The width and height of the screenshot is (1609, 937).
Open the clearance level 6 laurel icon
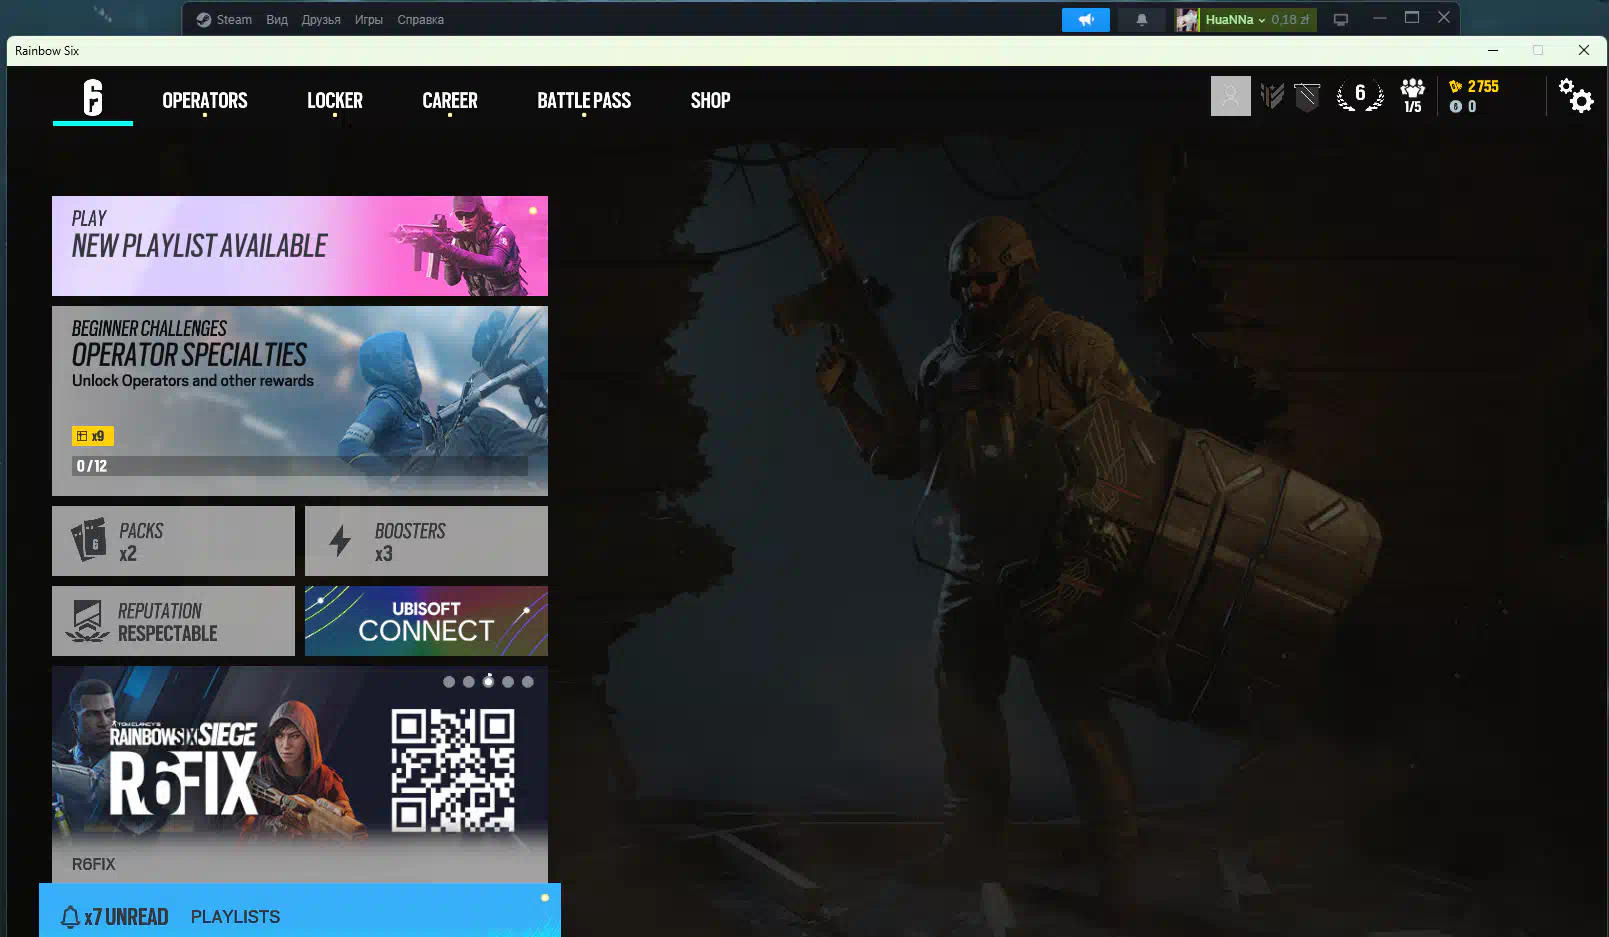tap(1360, 95)
